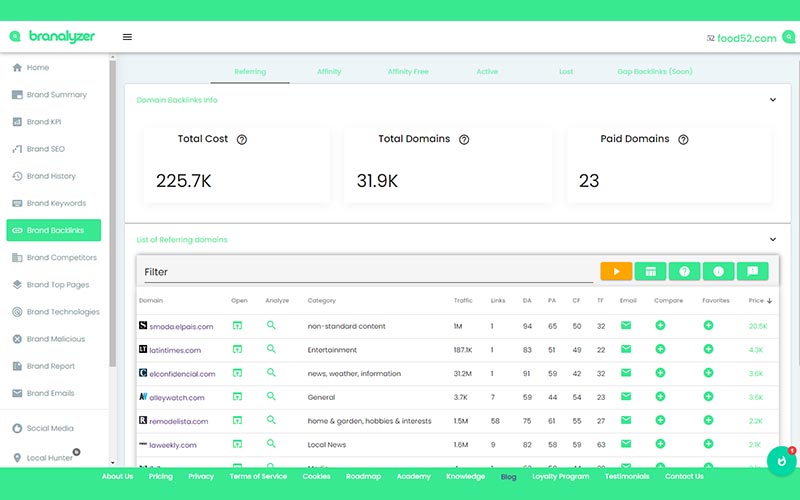Switch to the Active tab
Screen dimensions: 800x500
click(487, 71)
